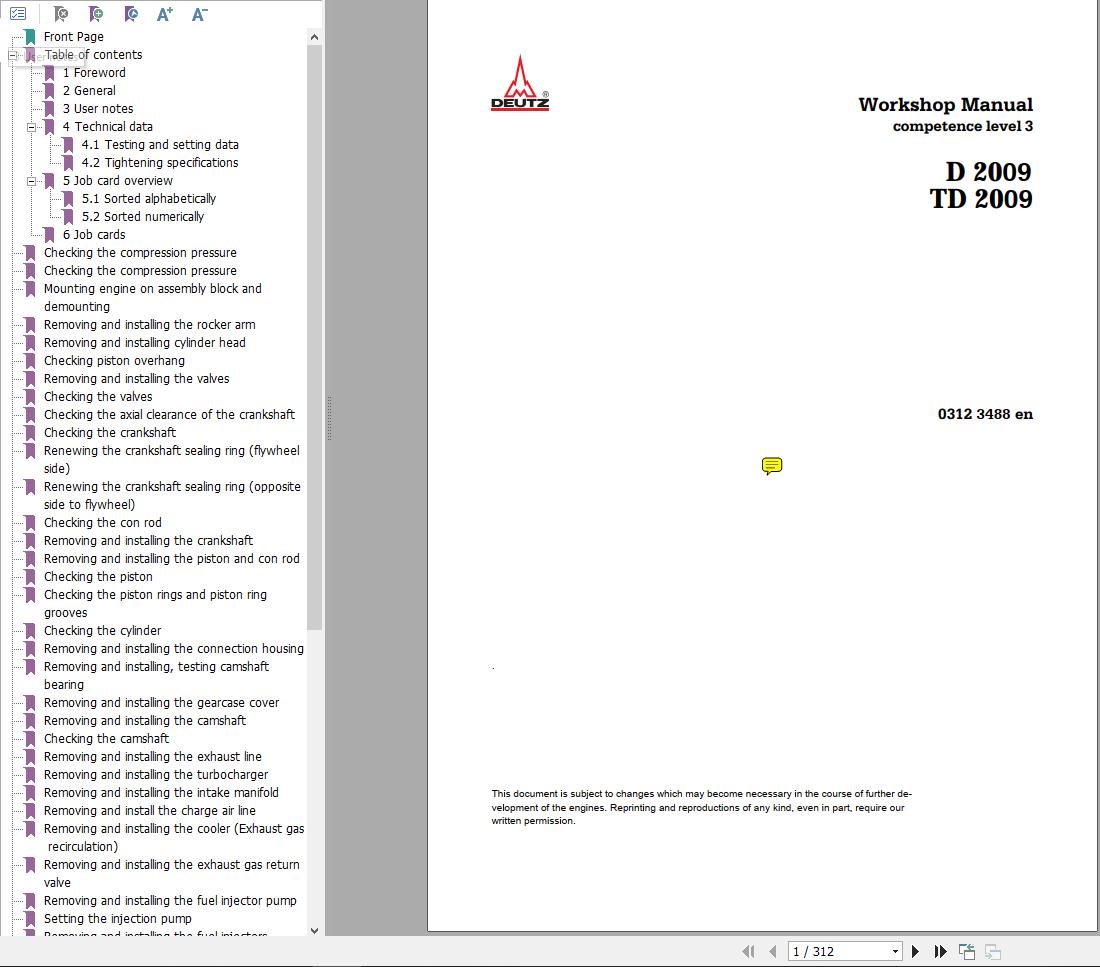Open Renewing crankshaft sealing ring (flywheel side)
1100x967 pixels.
pyautogui.click(x=172, y=460)
